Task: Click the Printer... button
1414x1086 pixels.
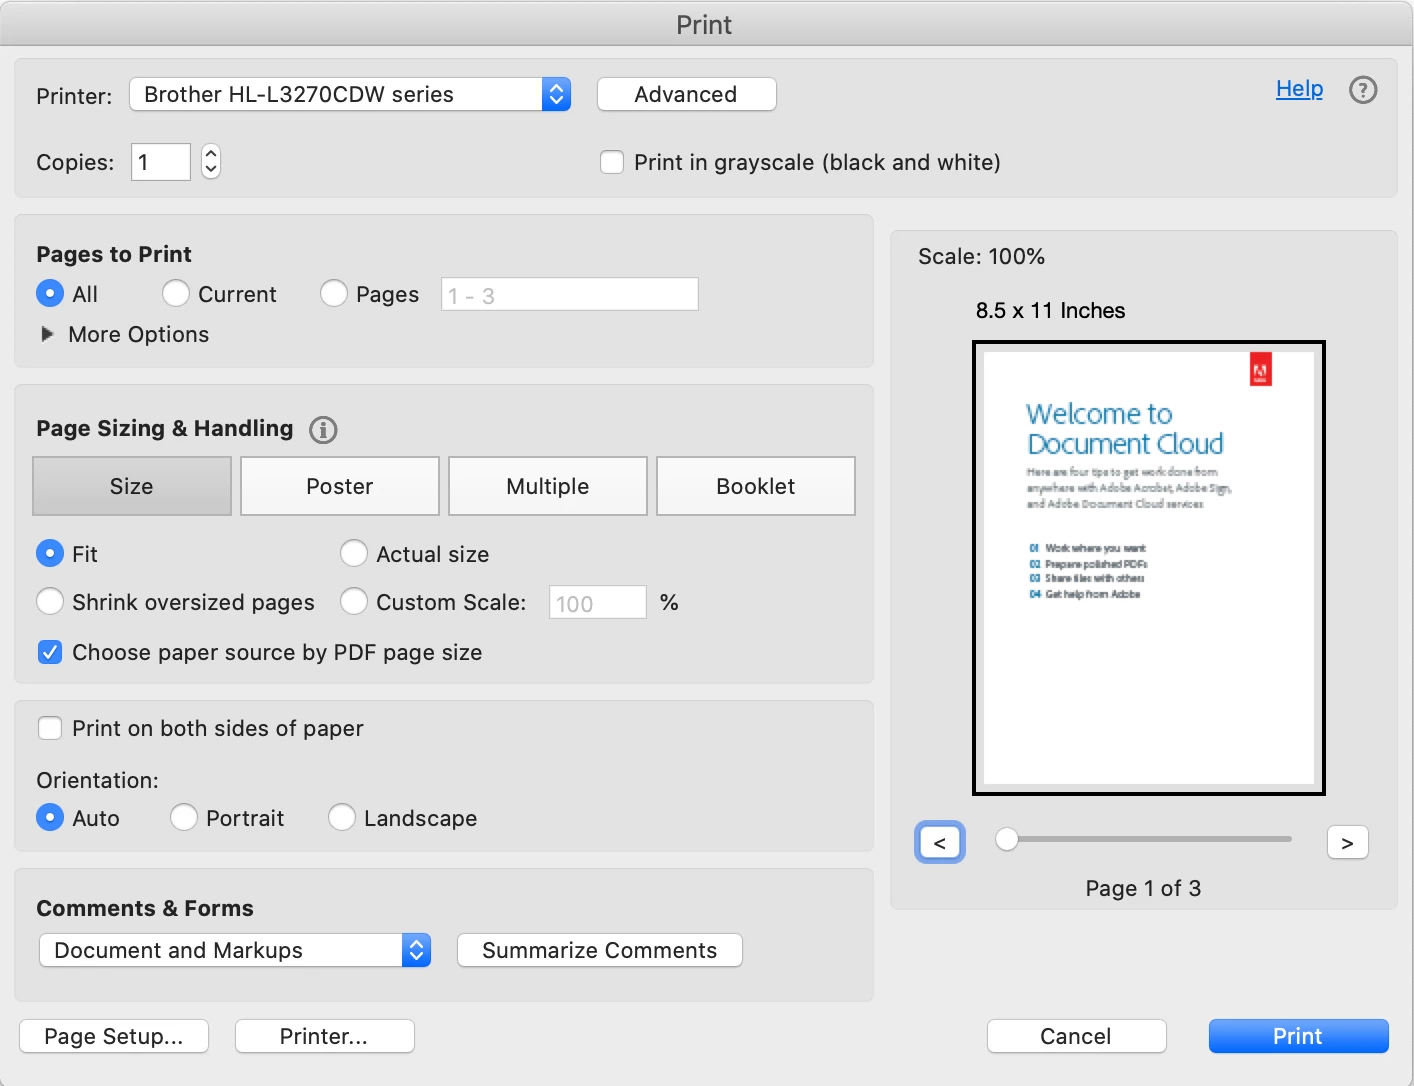Action: click(x=325, y=1036)
